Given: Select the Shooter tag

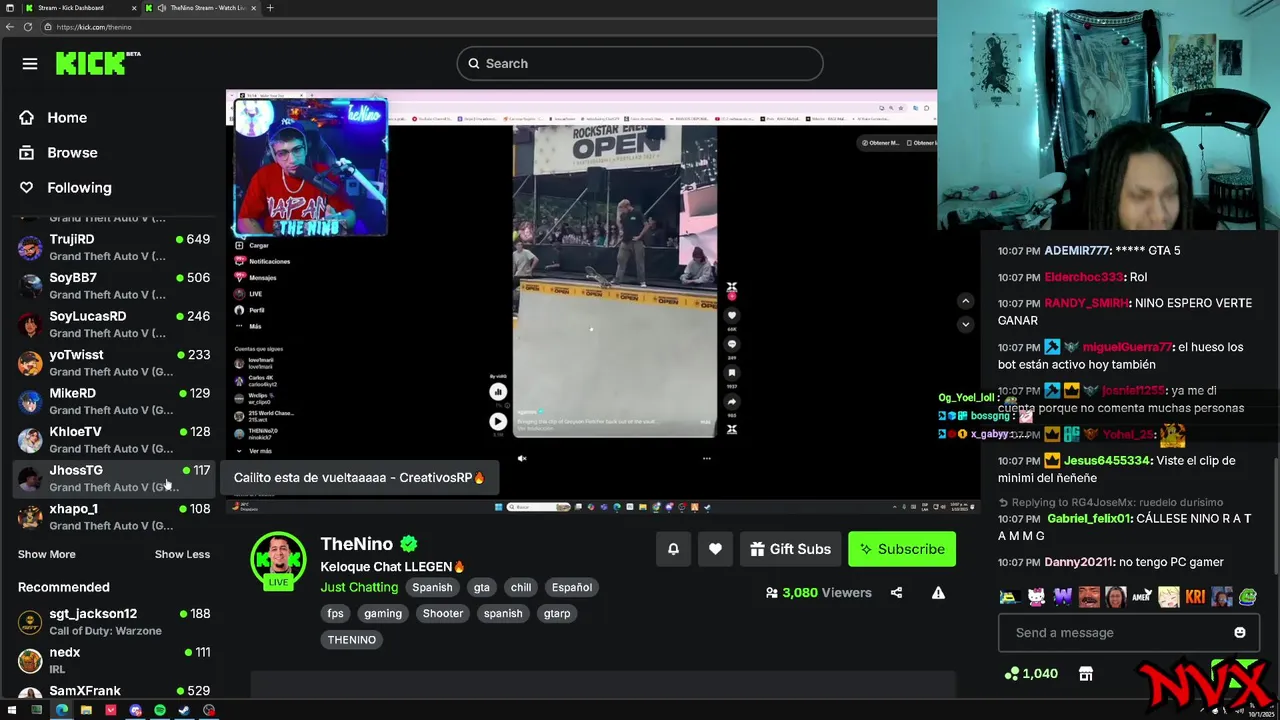Looking at the screenshot, I should [x=443, y=613].
